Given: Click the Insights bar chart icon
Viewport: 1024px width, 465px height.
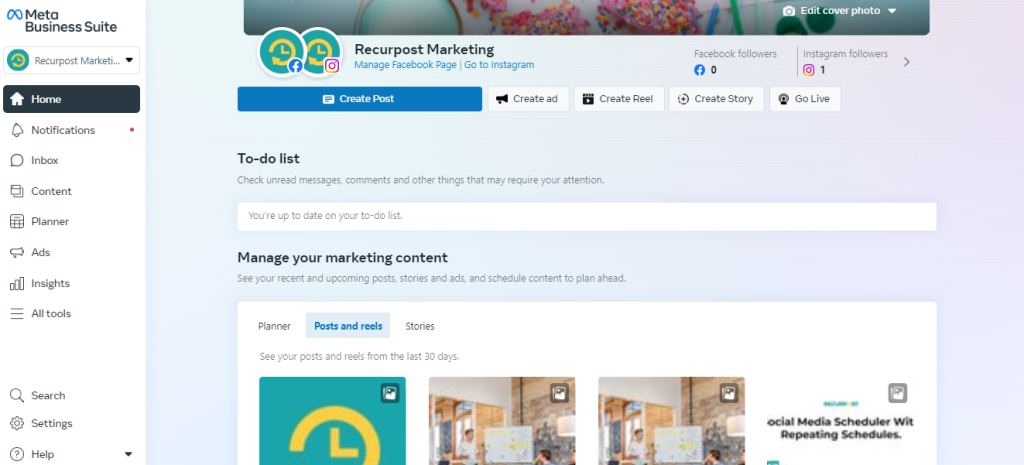Looking at the screenshot, I should [x=18, y=283].
